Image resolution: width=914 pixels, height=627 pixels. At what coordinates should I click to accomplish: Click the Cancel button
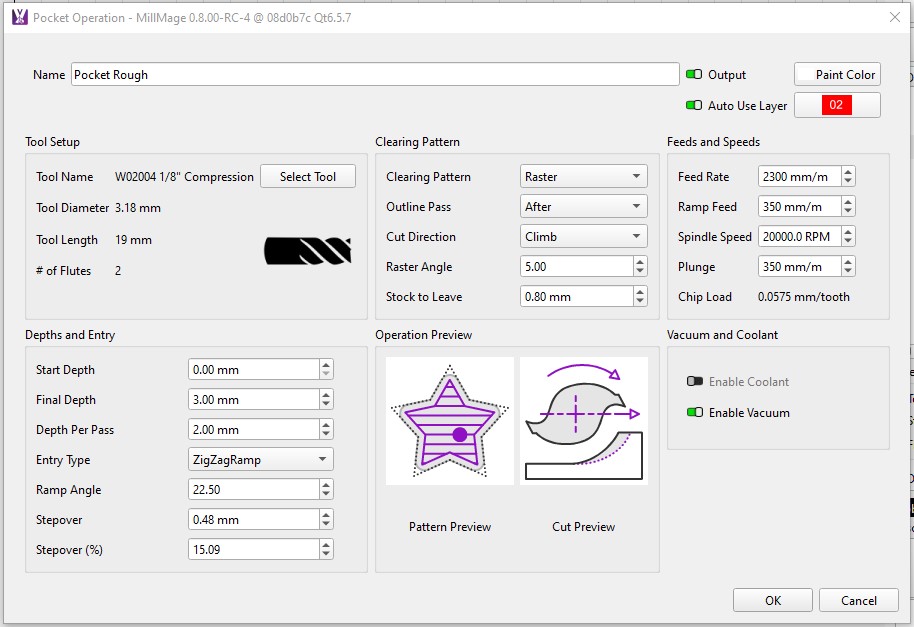point(859,600)
